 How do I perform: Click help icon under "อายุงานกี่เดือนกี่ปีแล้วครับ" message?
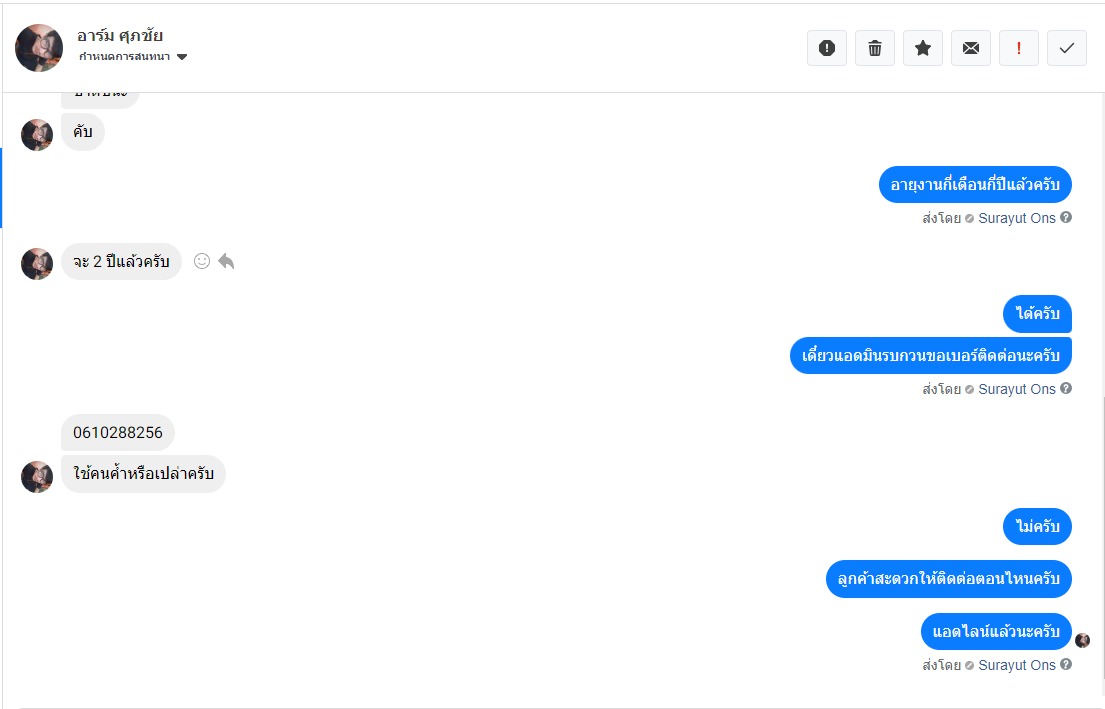[1066, 217]
